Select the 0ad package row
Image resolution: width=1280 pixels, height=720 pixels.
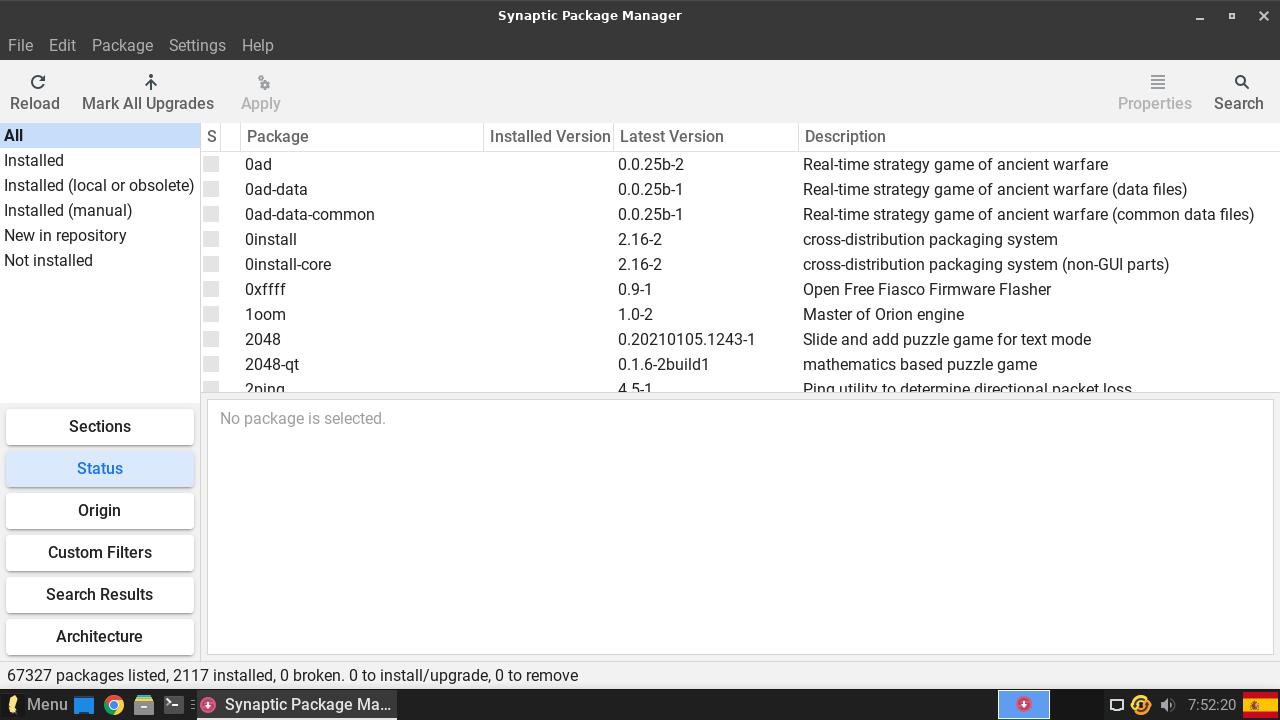pyautogui.click(x=740, y=164)
